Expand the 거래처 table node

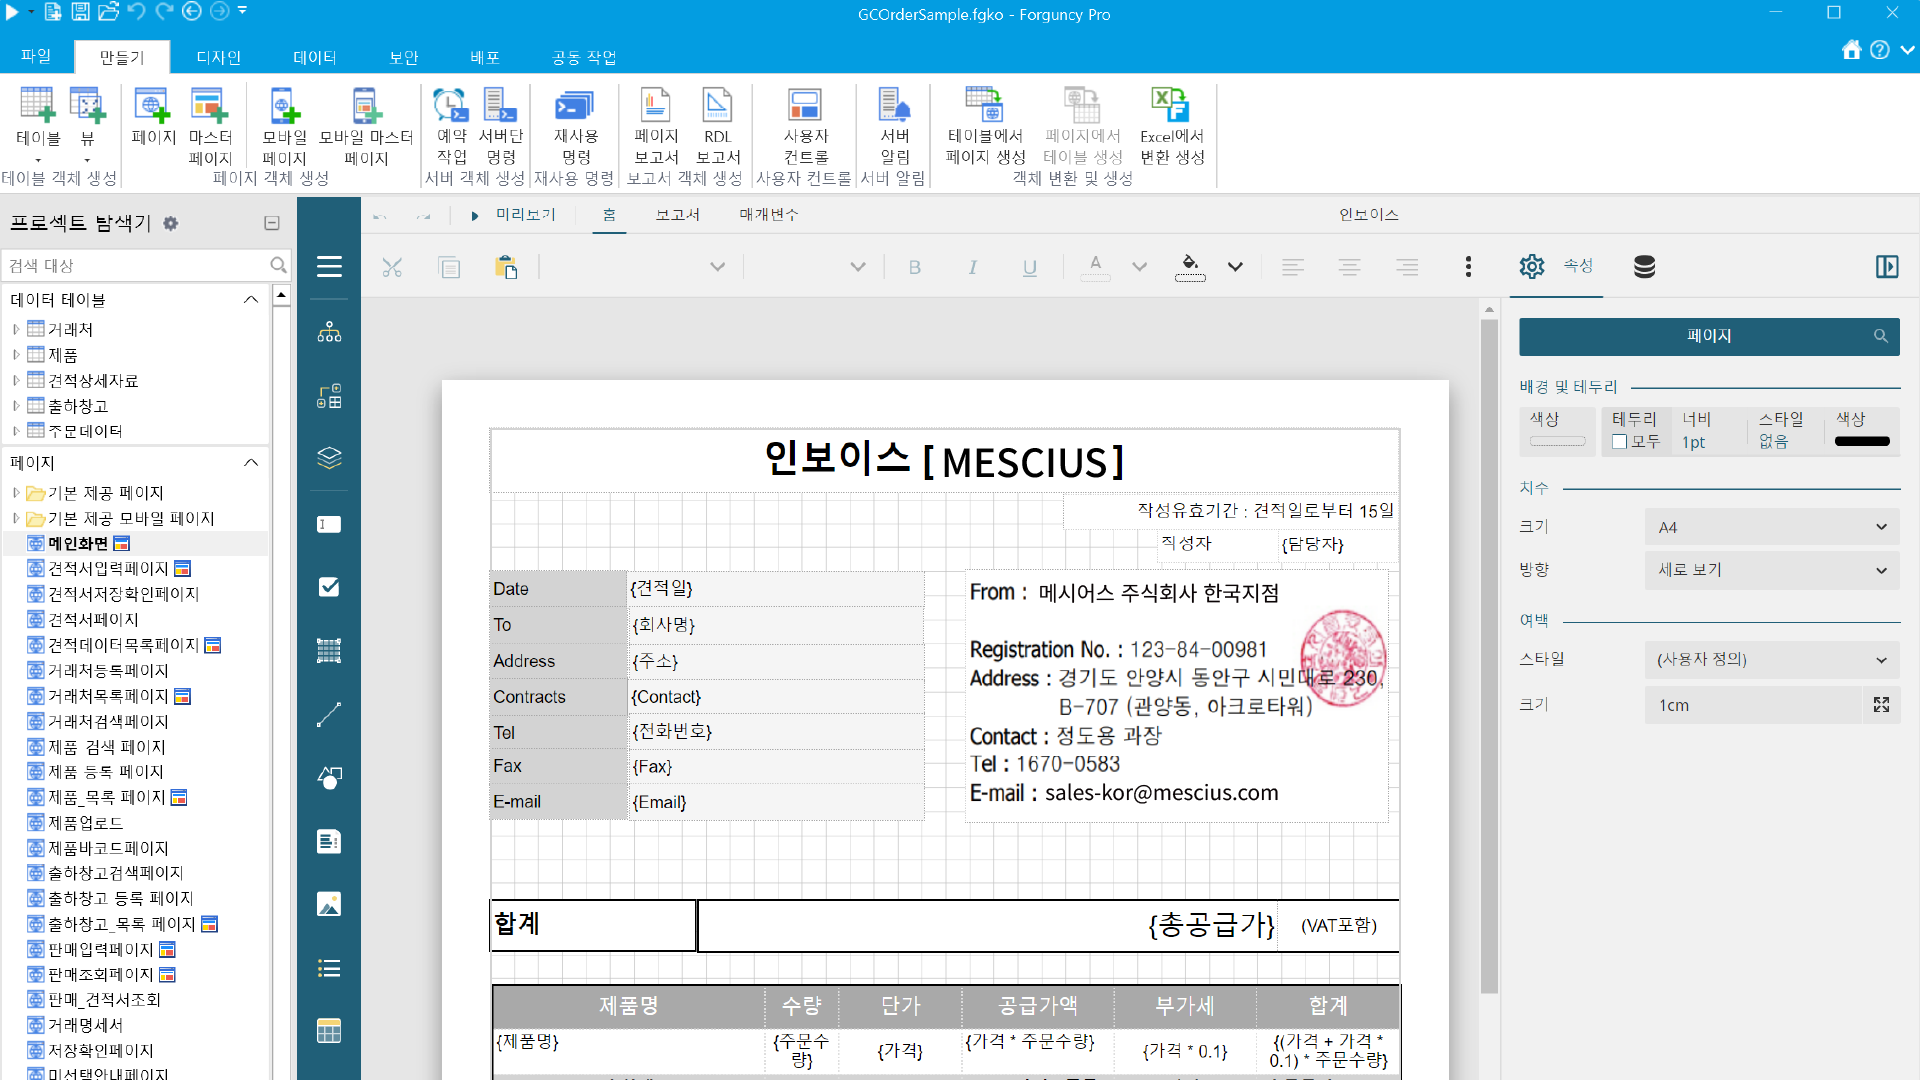point(16,329)
